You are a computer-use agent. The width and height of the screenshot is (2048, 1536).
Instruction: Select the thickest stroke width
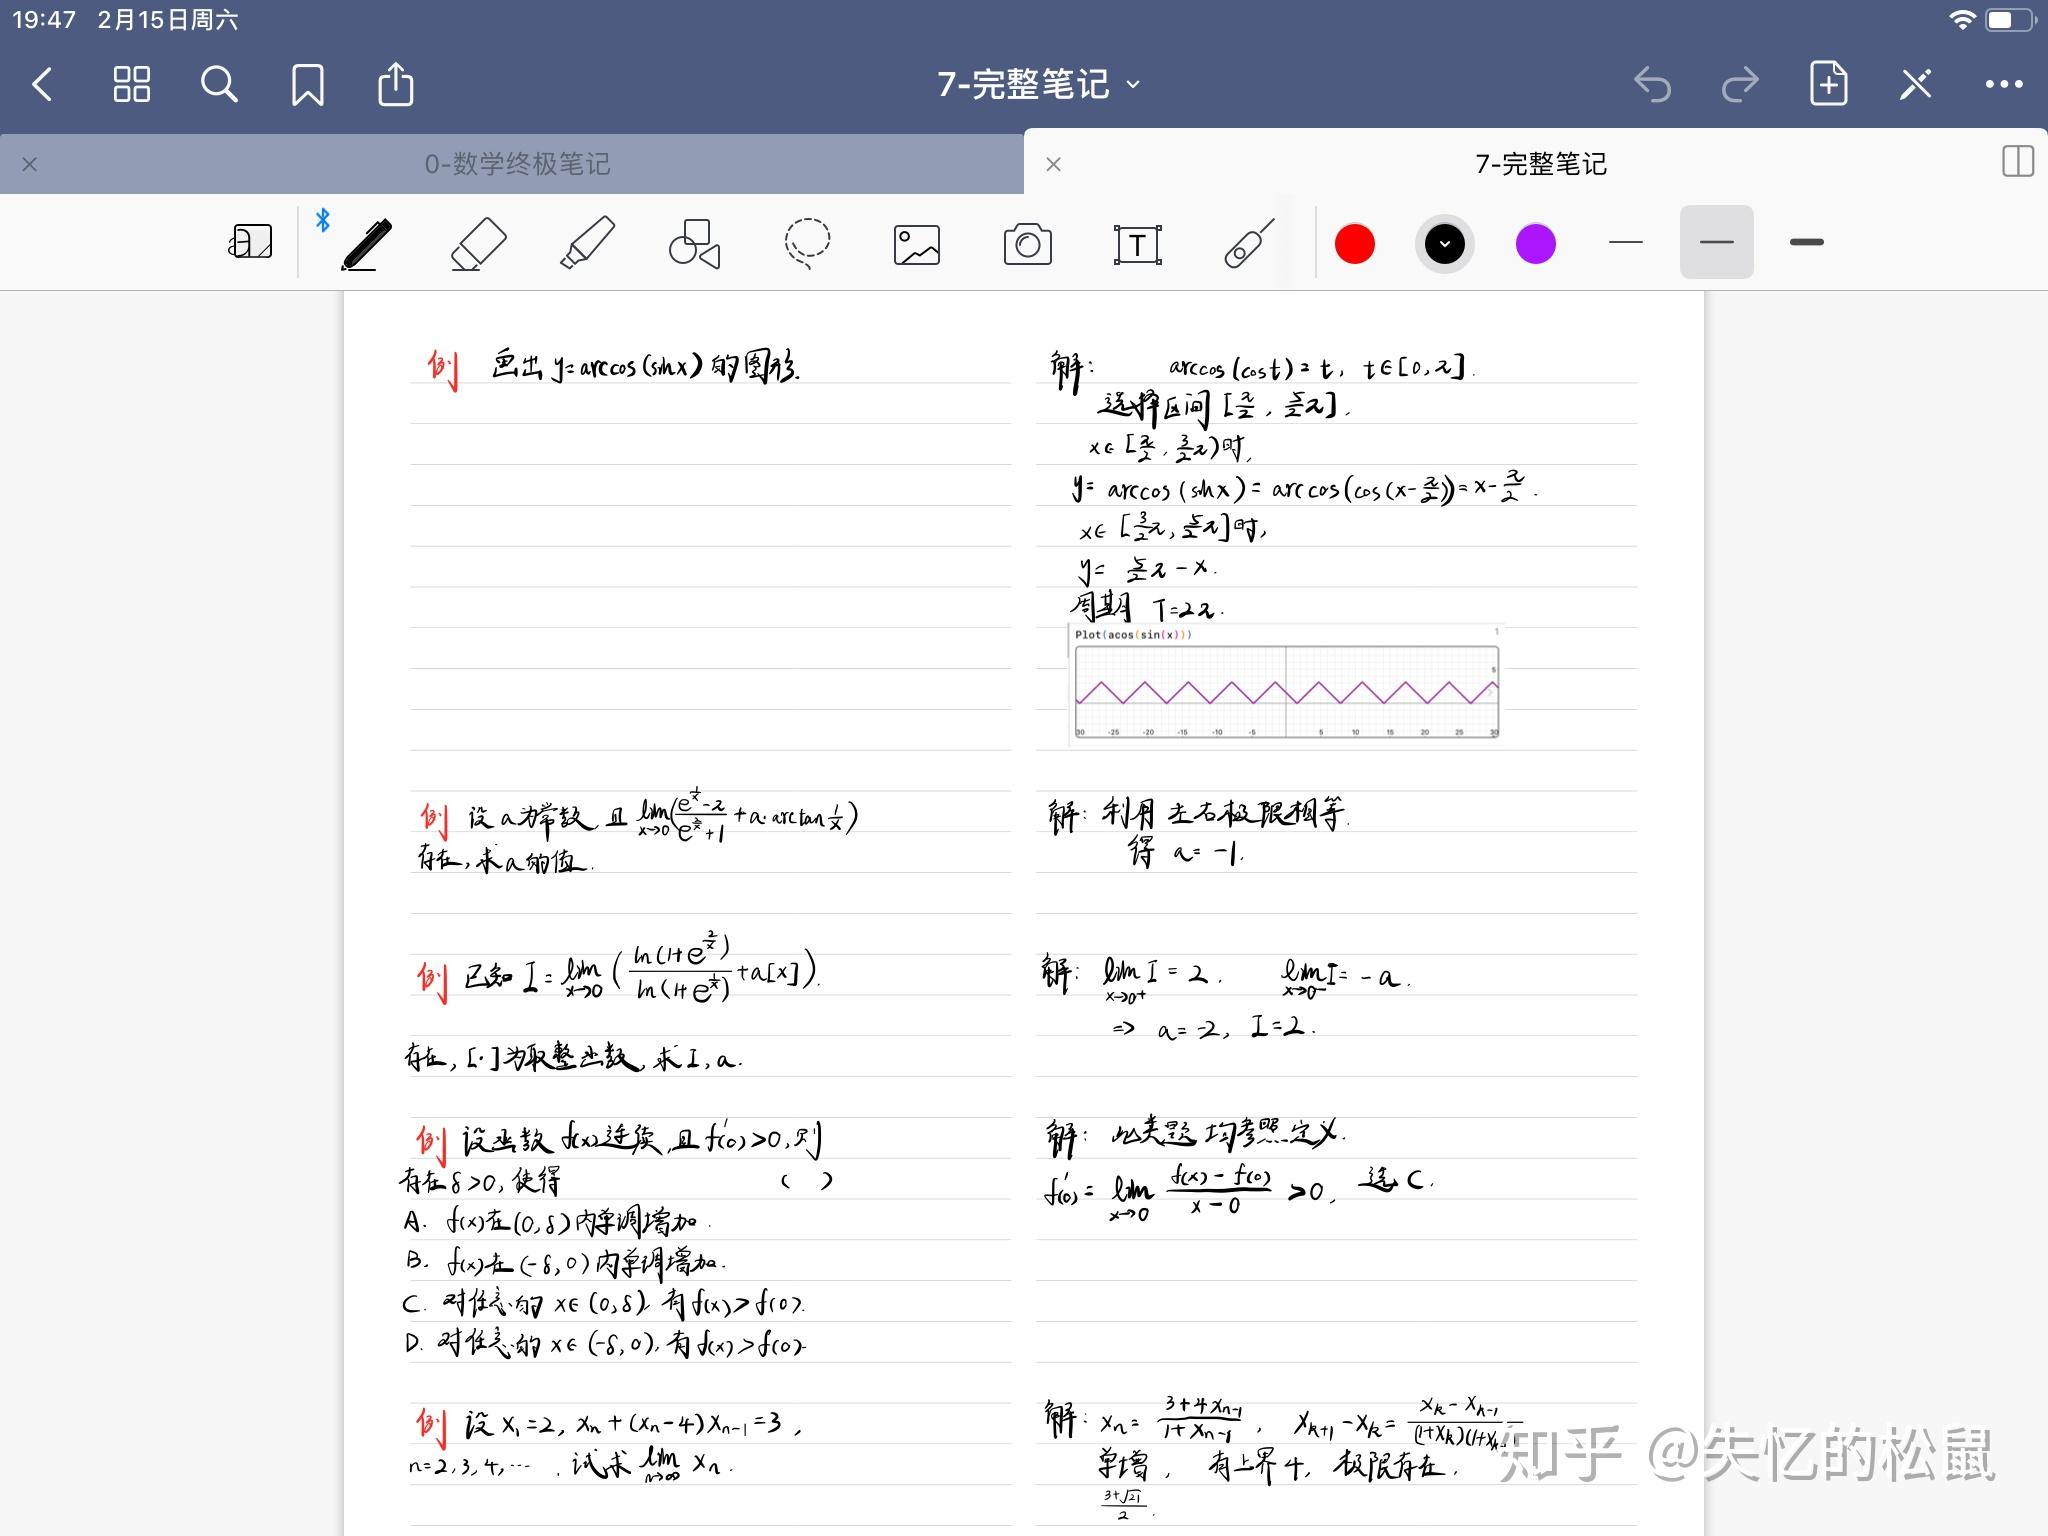[1806, 242]
